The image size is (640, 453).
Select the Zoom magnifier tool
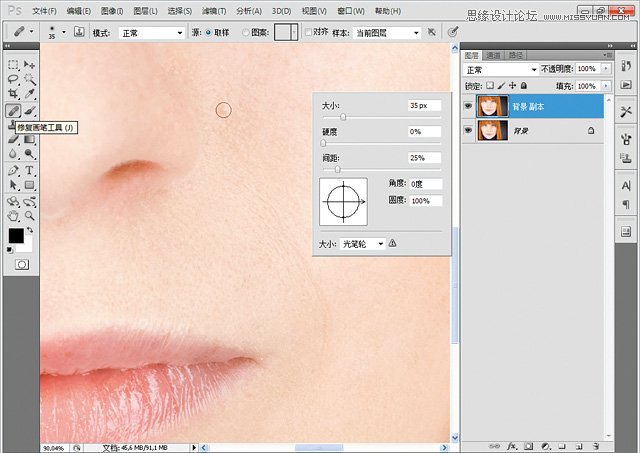[29, 216]
